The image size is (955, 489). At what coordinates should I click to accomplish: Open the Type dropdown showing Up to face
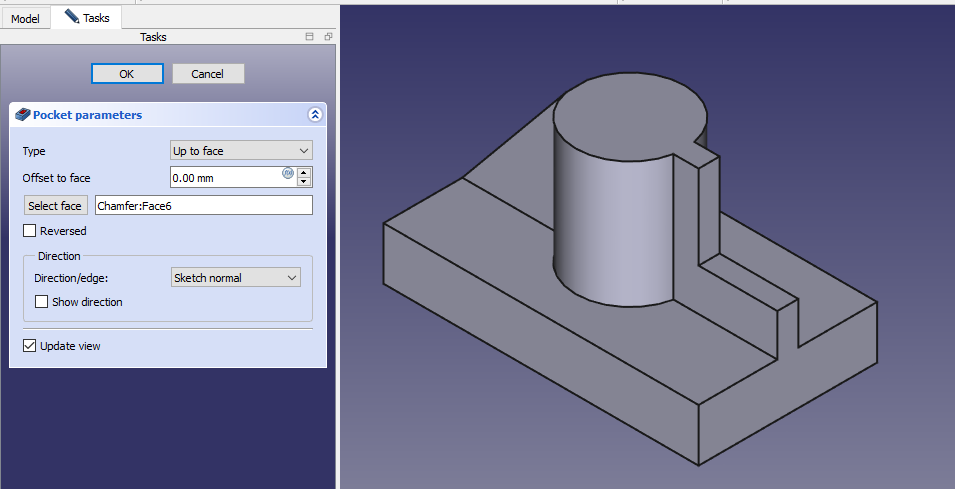click(241, 151)
